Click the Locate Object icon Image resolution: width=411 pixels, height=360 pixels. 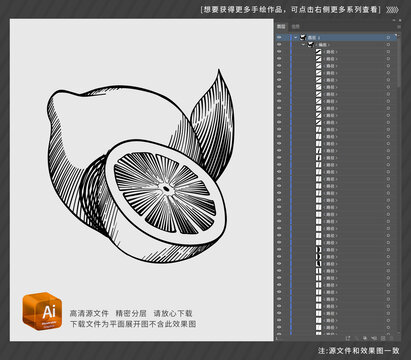[x=357, y=338]
